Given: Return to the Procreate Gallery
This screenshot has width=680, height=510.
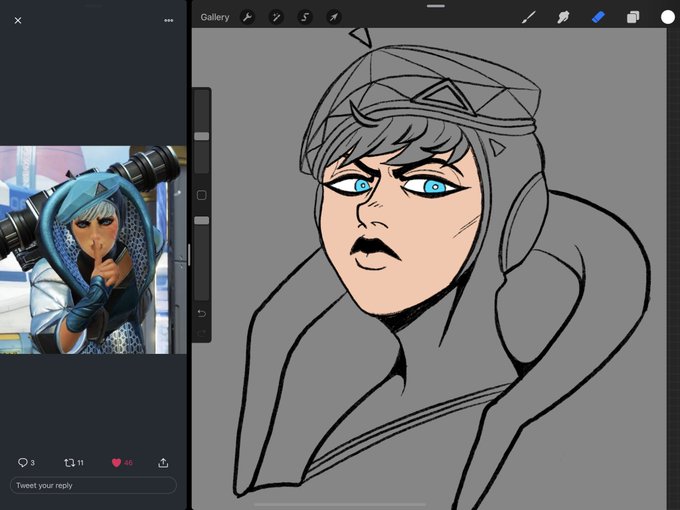Looking at the screenshot, I should [x=215, y=17].
